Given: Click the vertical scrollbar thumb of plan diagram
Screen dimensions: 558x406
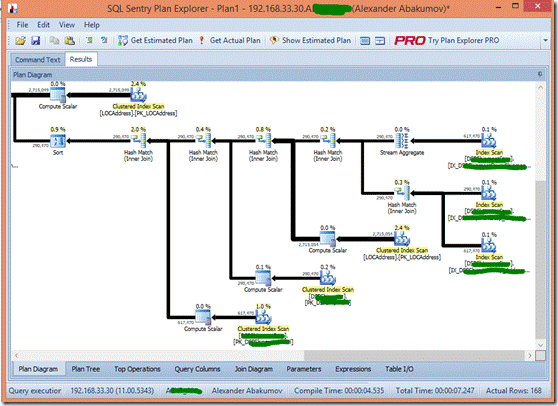Looking at the screenshot, I should (x=540, y=259).
